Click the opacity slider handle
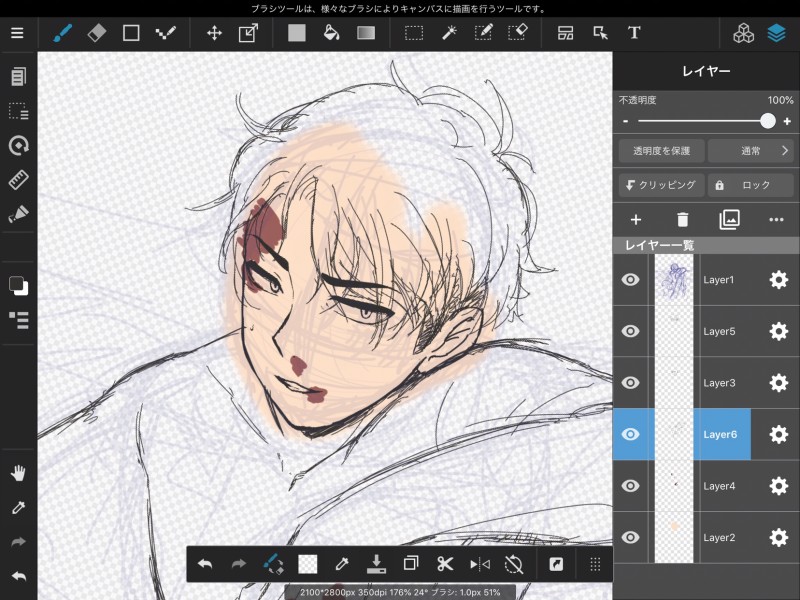 click(x=767, y=121)
